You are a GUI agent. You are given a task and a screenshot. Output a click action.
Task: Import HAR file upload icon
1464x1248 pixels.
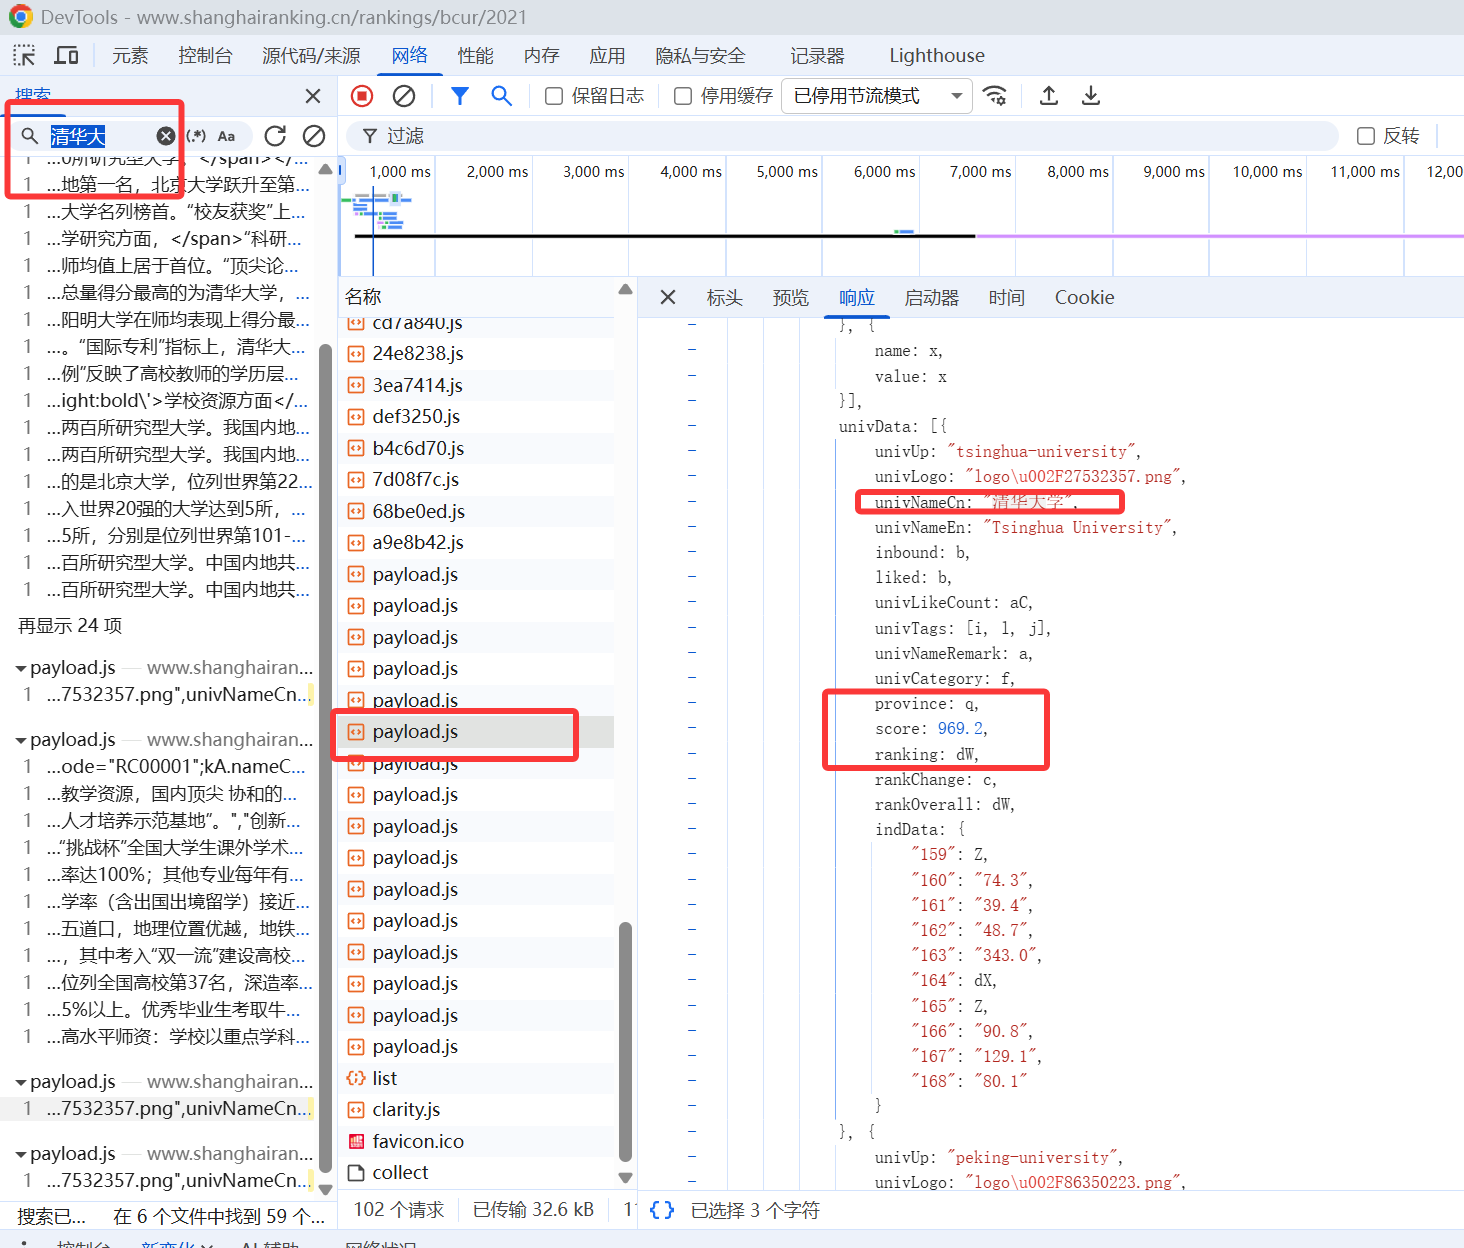tap(1049, 96)
